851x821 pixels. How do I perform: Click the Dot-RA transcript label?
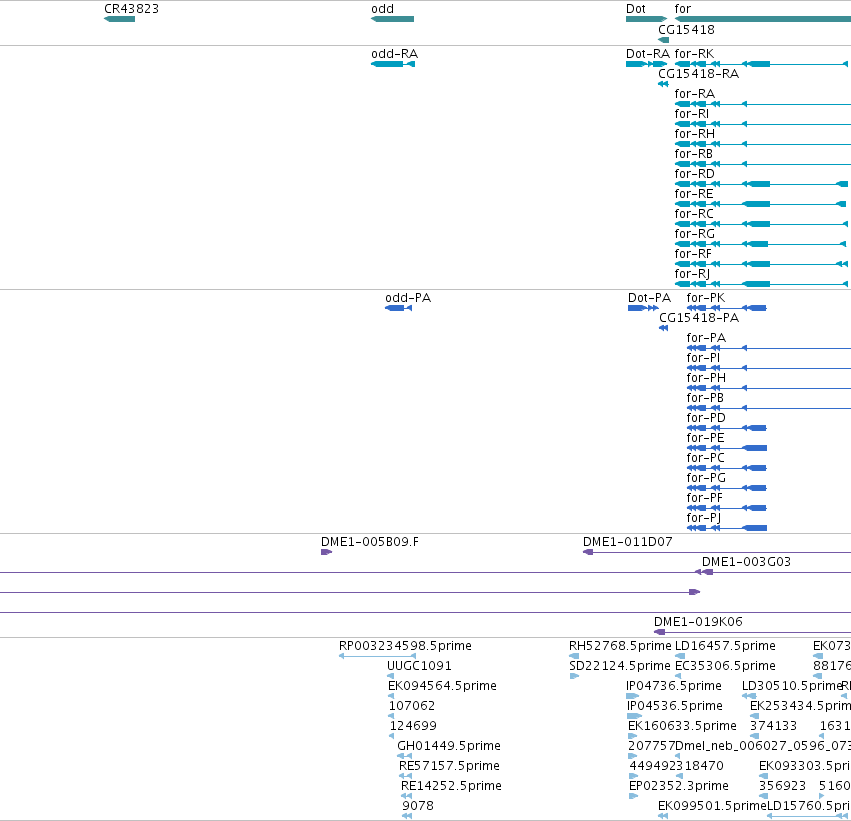coord(647,54)
